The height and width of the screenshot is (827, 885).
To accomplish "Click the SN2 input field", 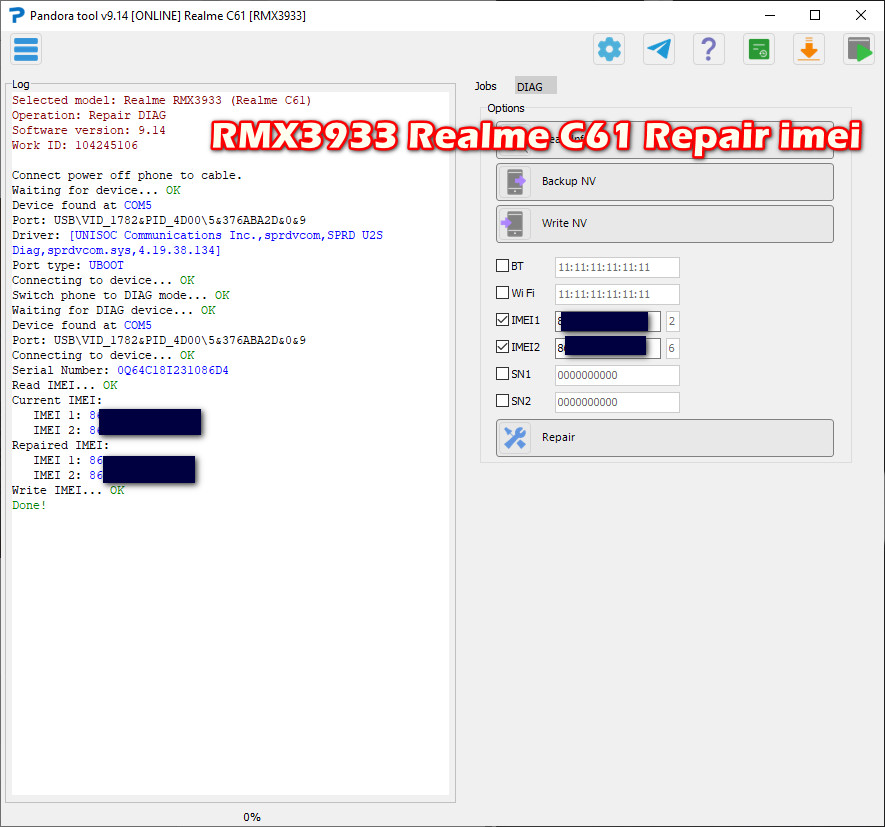I will click(x=617, y=402).
